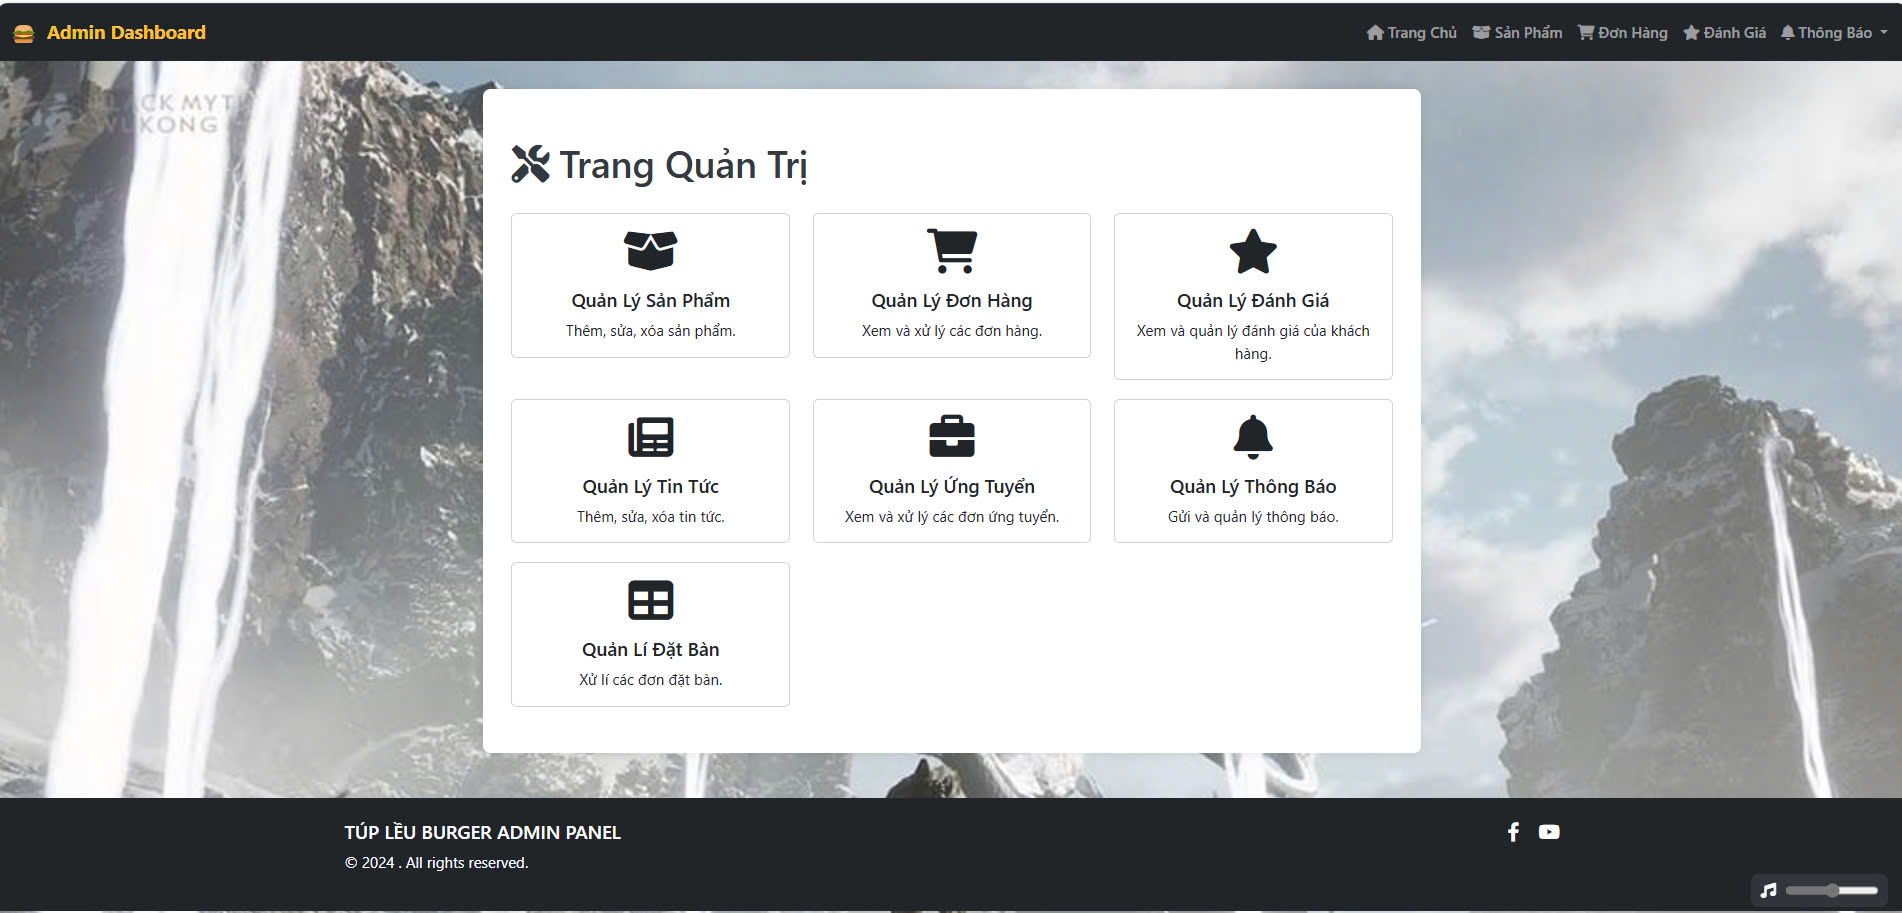The height and width of the screenshot is (913, 1902).
Task: Expand the Thông Báo dropdown menu
Action: tap(1834, 33)
